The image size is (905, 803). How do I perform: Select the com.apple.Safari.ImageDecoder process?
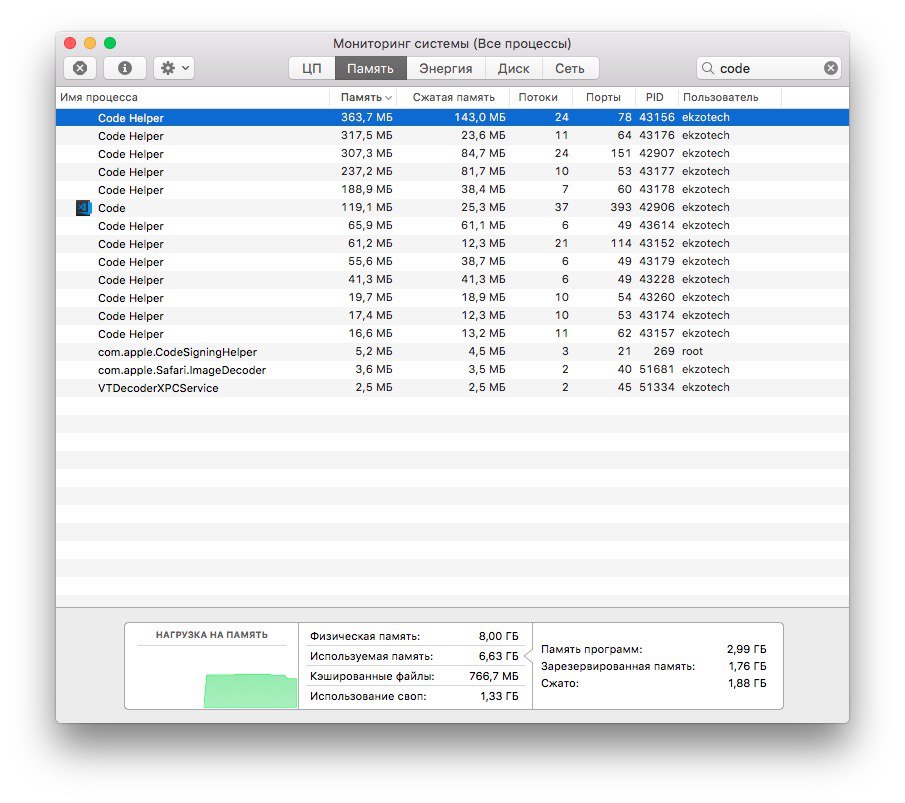pyautogui.click(x=452, y=369)
